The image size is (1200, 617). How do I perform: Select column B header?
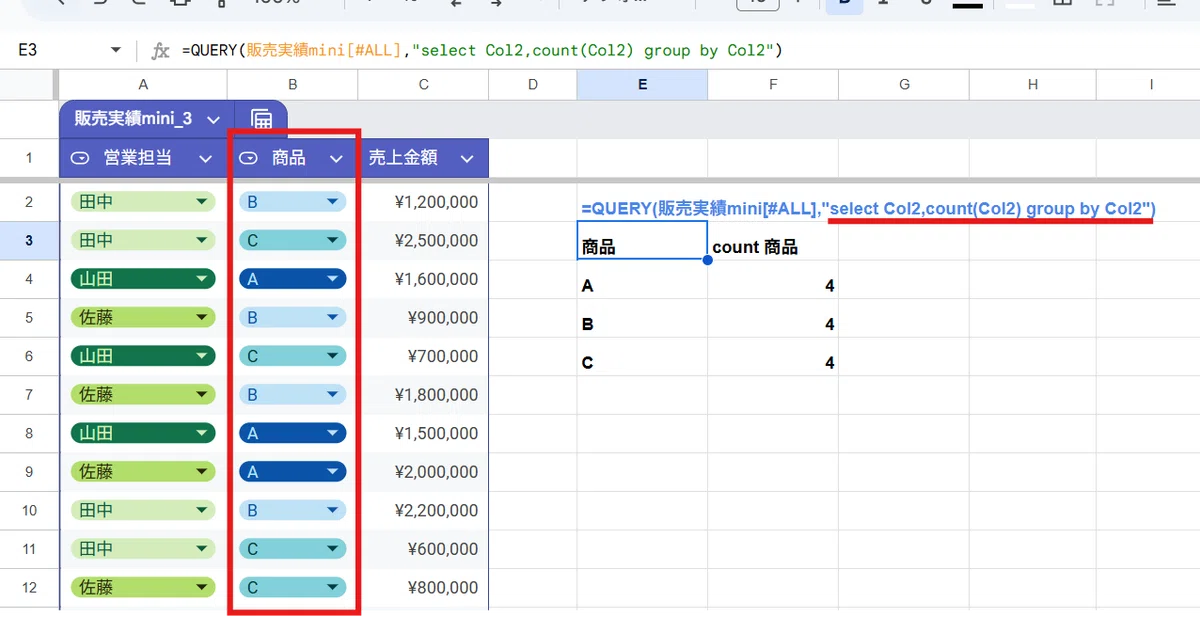(x=293, y=84)
